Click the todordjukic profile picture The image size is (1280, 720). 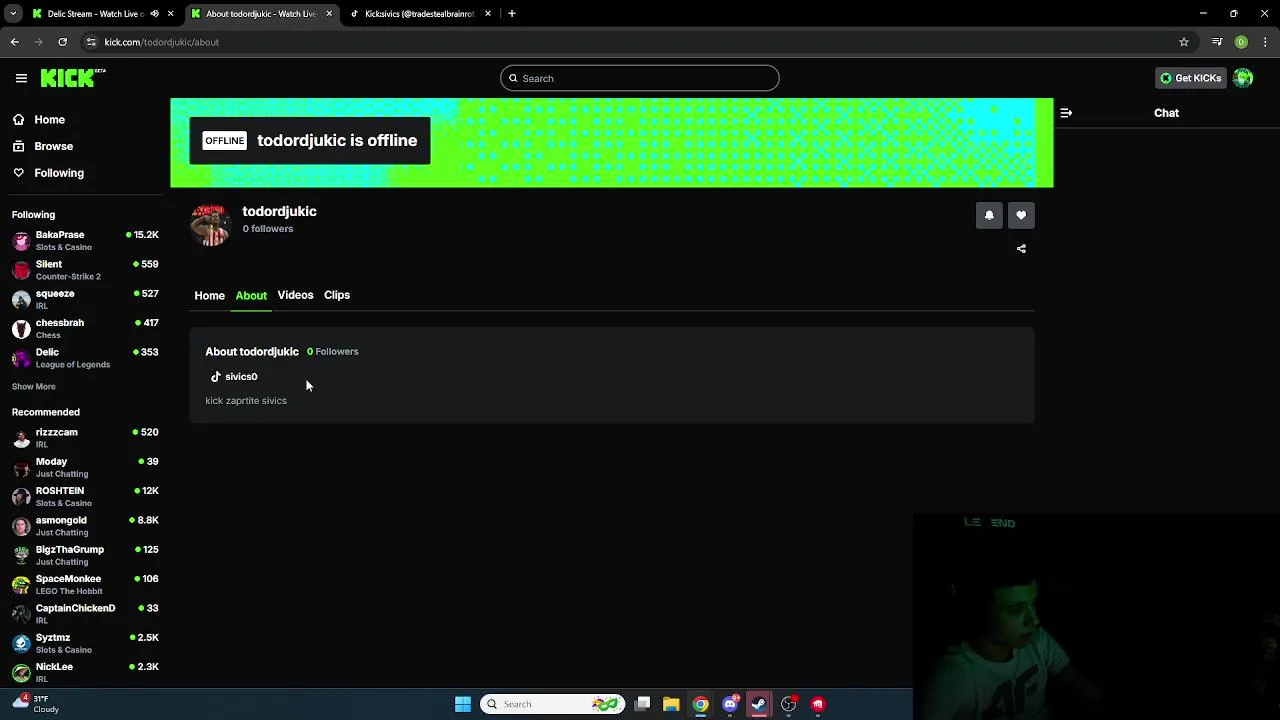(210, 225)
